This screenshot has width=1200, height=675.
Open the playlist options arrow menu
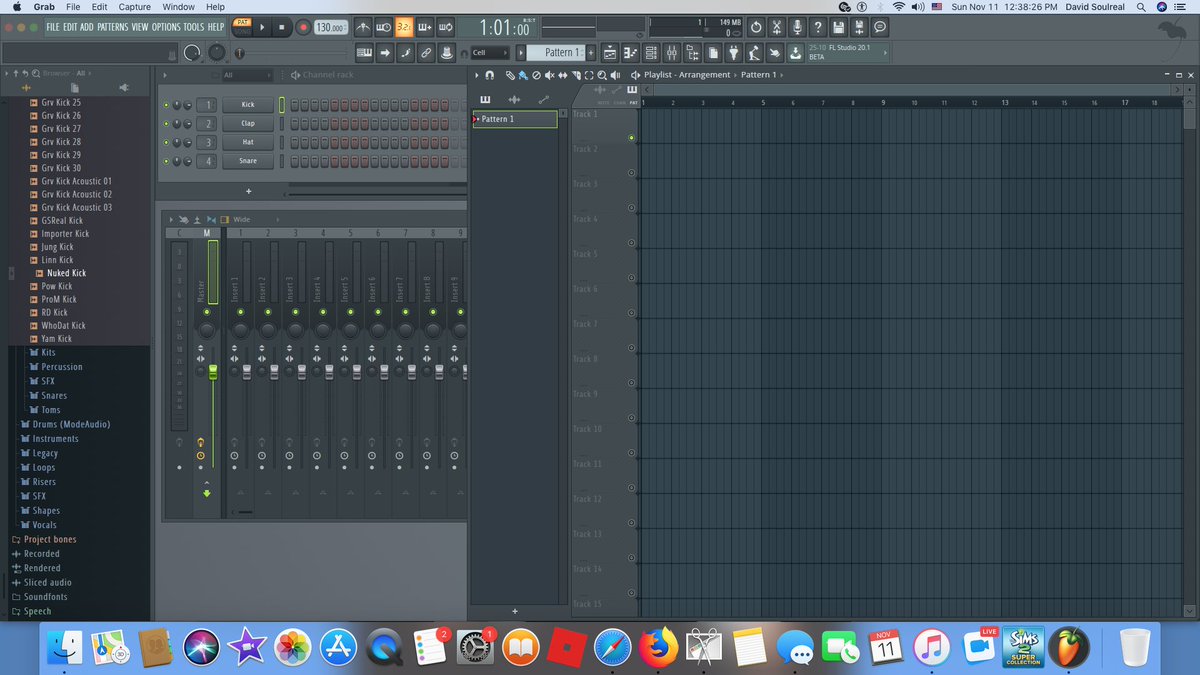(476, 75)
